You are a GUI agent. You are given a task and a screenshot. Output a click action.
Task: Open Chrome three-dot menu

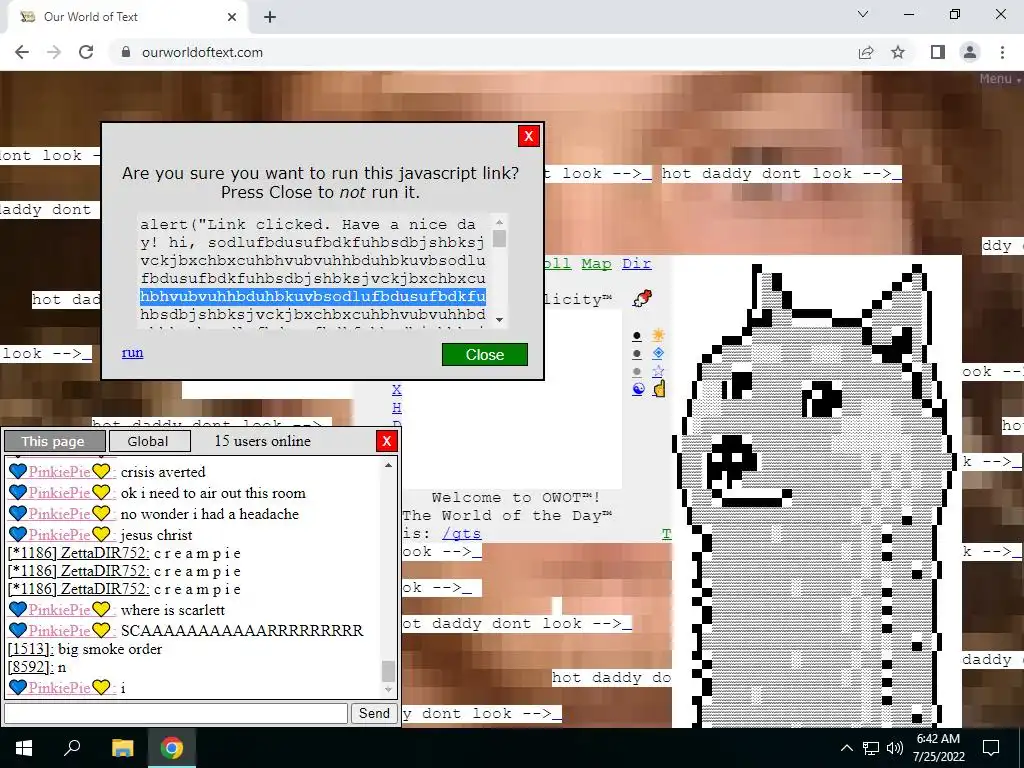click(1002, 52)
